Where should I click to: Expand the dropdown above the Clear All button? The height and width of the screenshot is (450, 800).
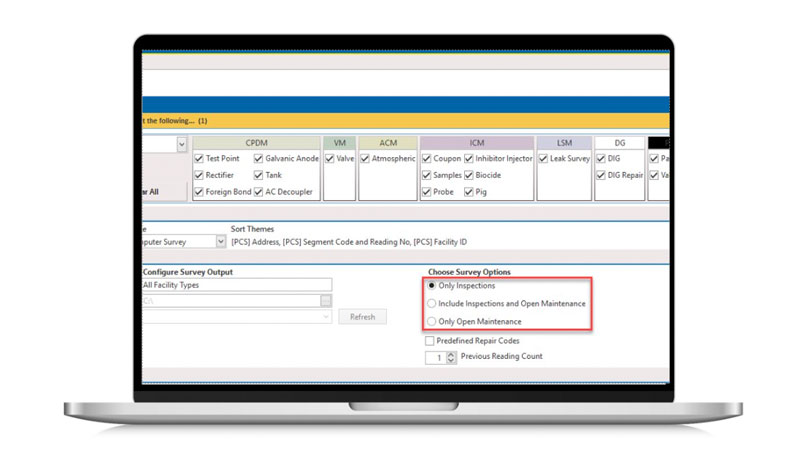click(181, 145)
